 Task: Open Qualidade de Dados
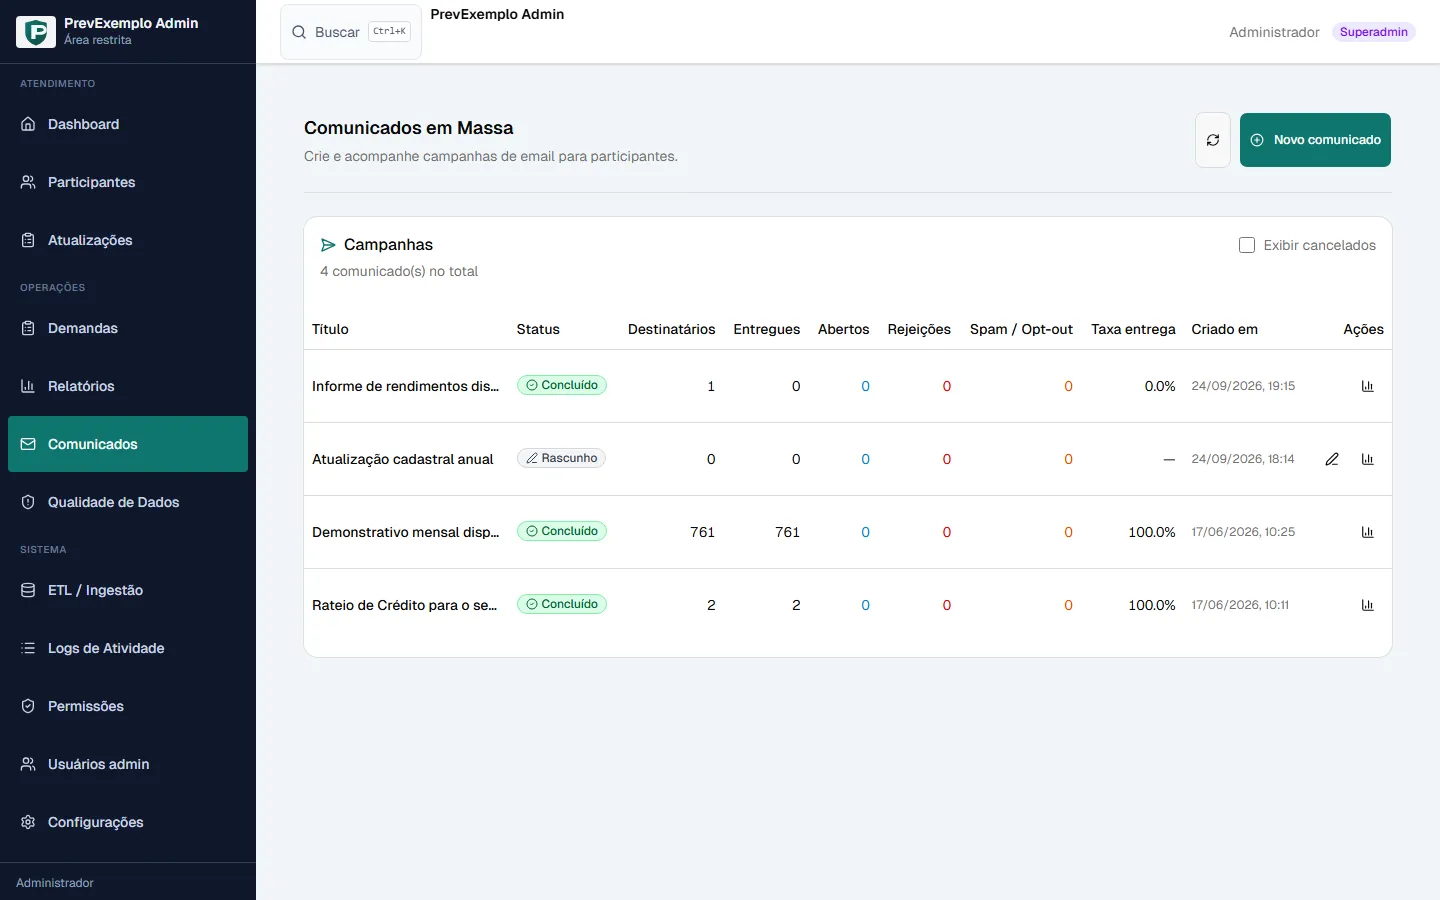click(x=128, y=502)
